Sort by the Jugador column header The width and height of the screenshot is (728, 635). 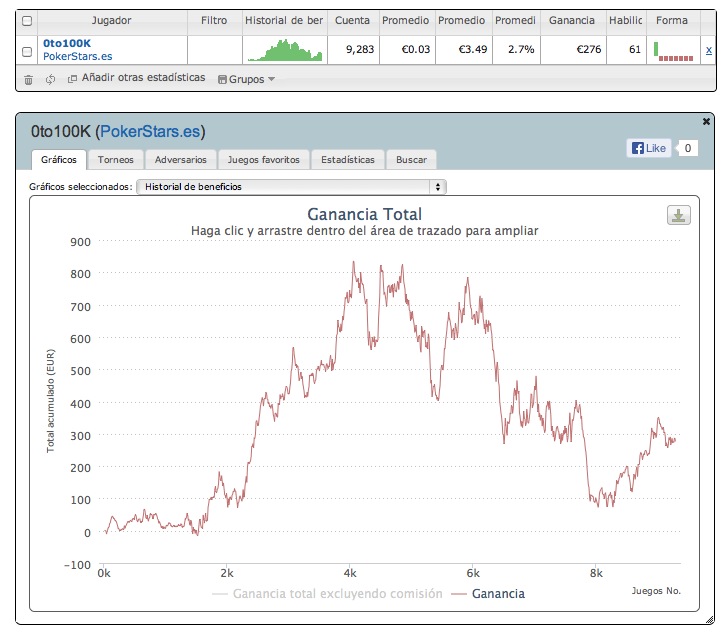(111, 20)
